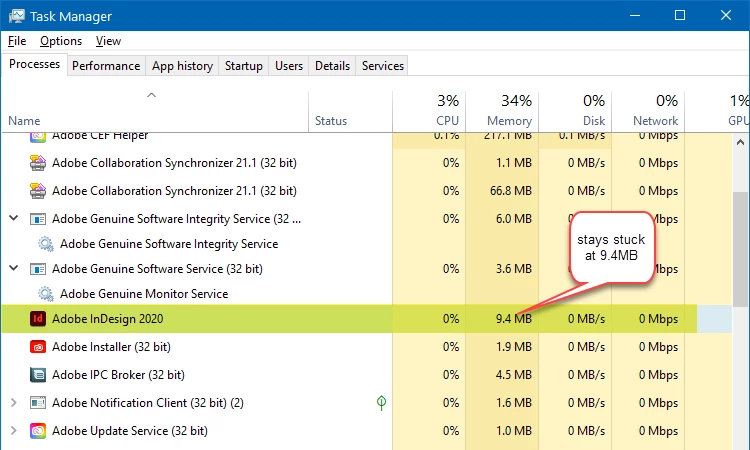The image size is (750, 450).
Task: Open the Startup tab
Action: 243,66
